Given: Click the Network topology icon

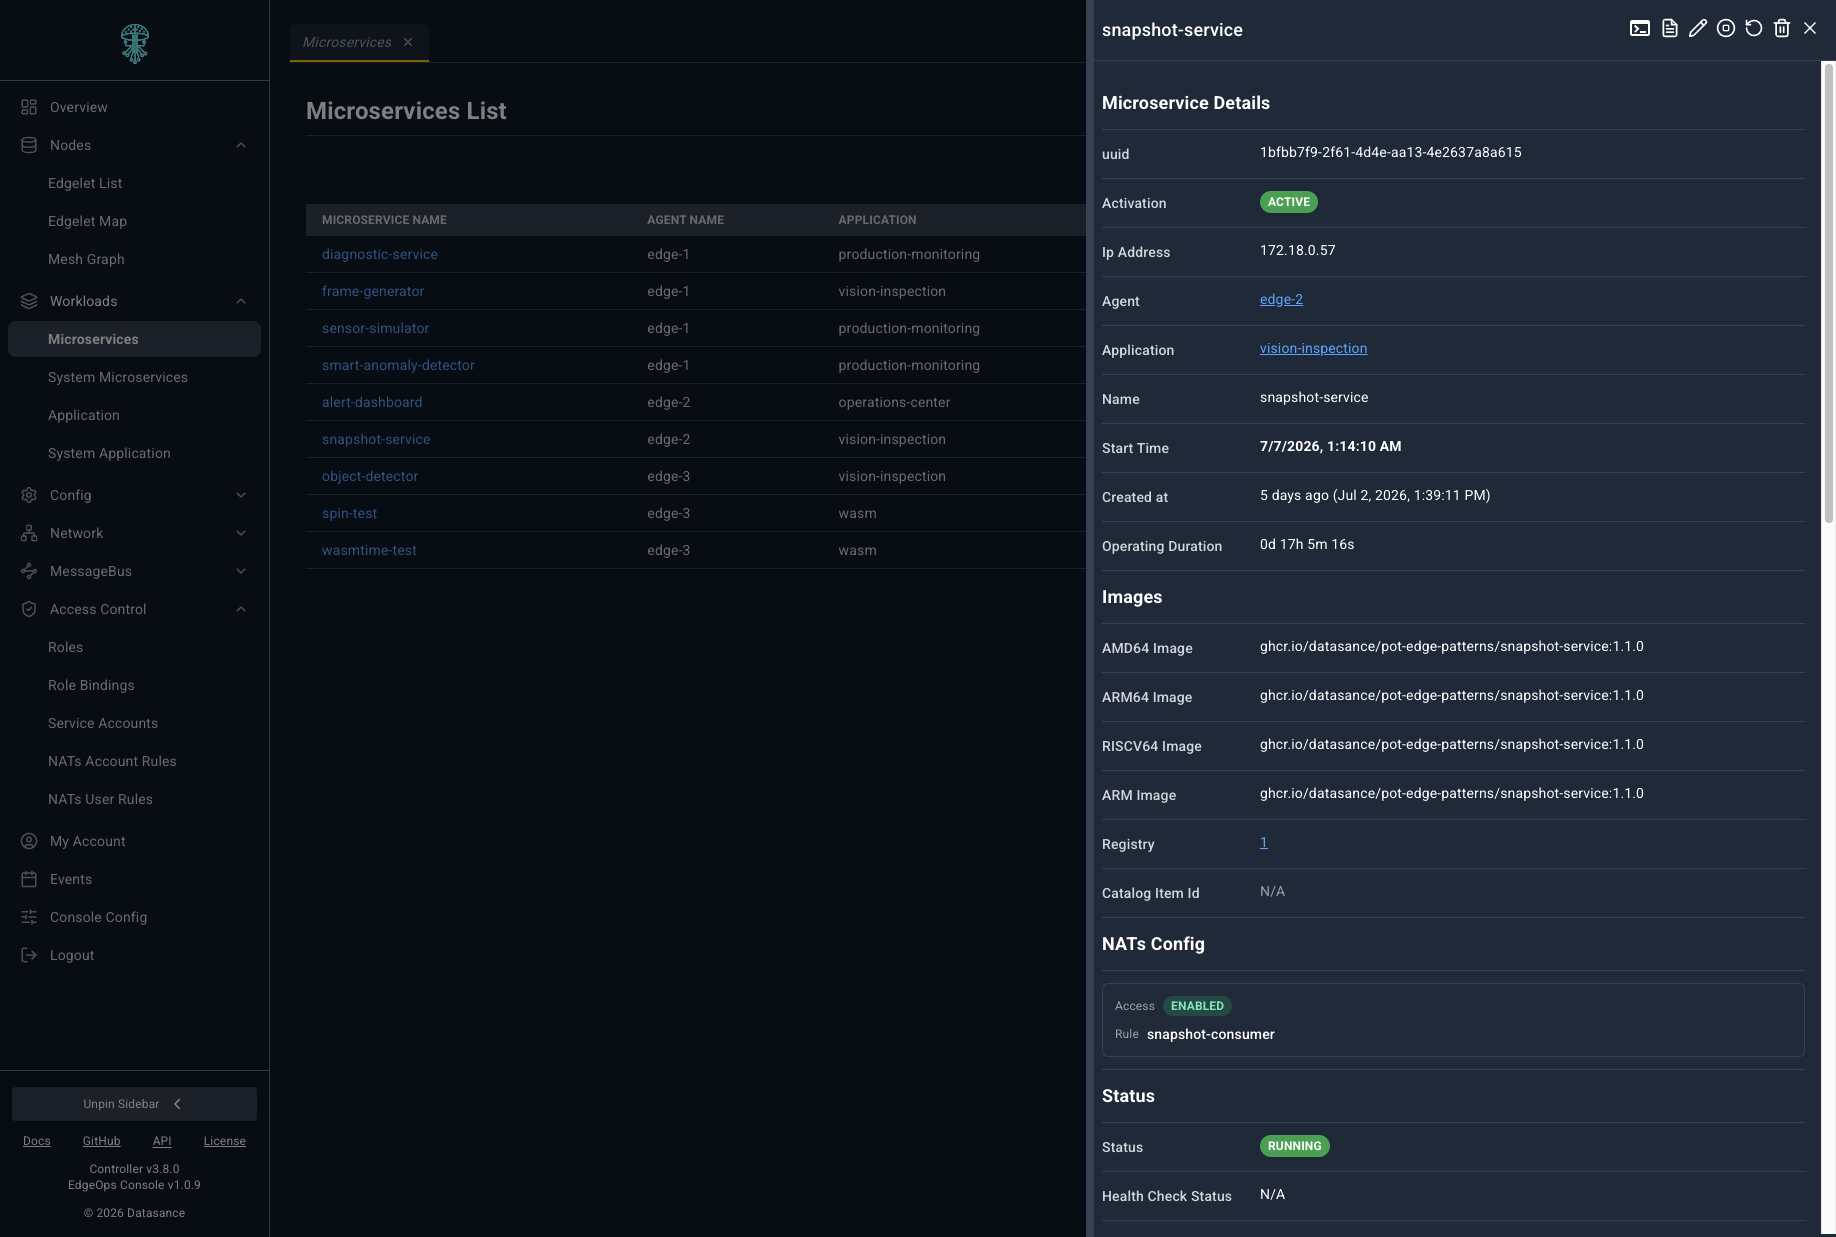Looking at the screenshot, I should pyautogui.click(x=29, y=533).
